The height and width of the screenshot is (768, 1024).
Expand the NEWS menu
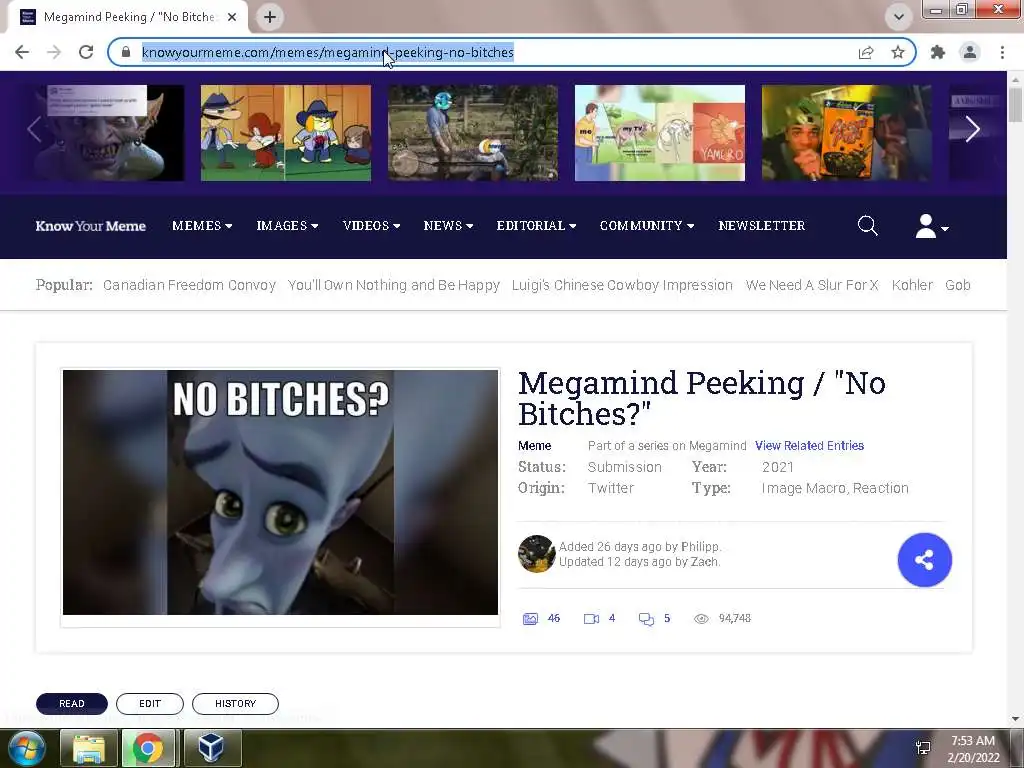point(448,226)
